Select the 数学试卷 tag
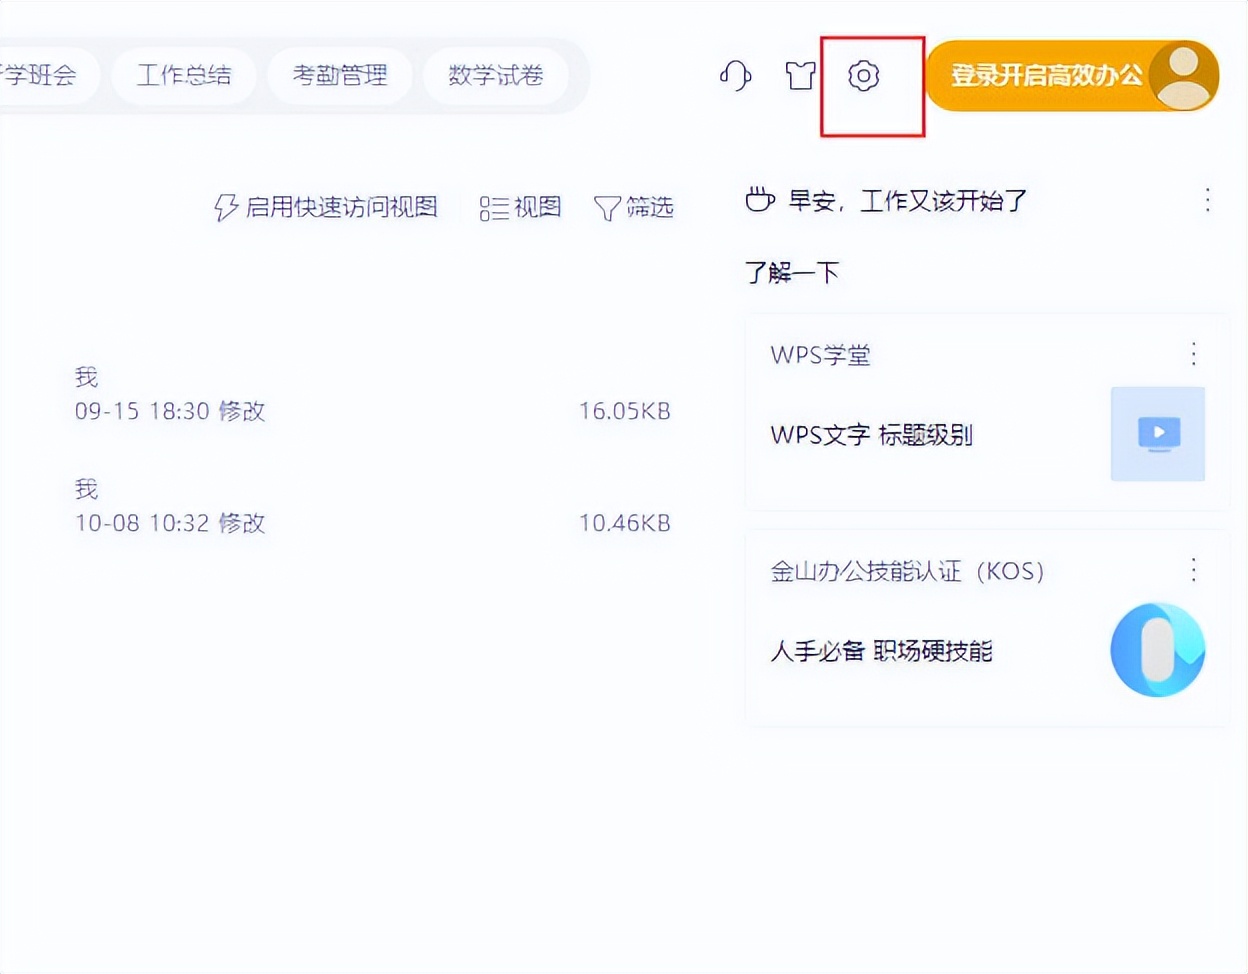1248x974 pixels. [496, 75]
